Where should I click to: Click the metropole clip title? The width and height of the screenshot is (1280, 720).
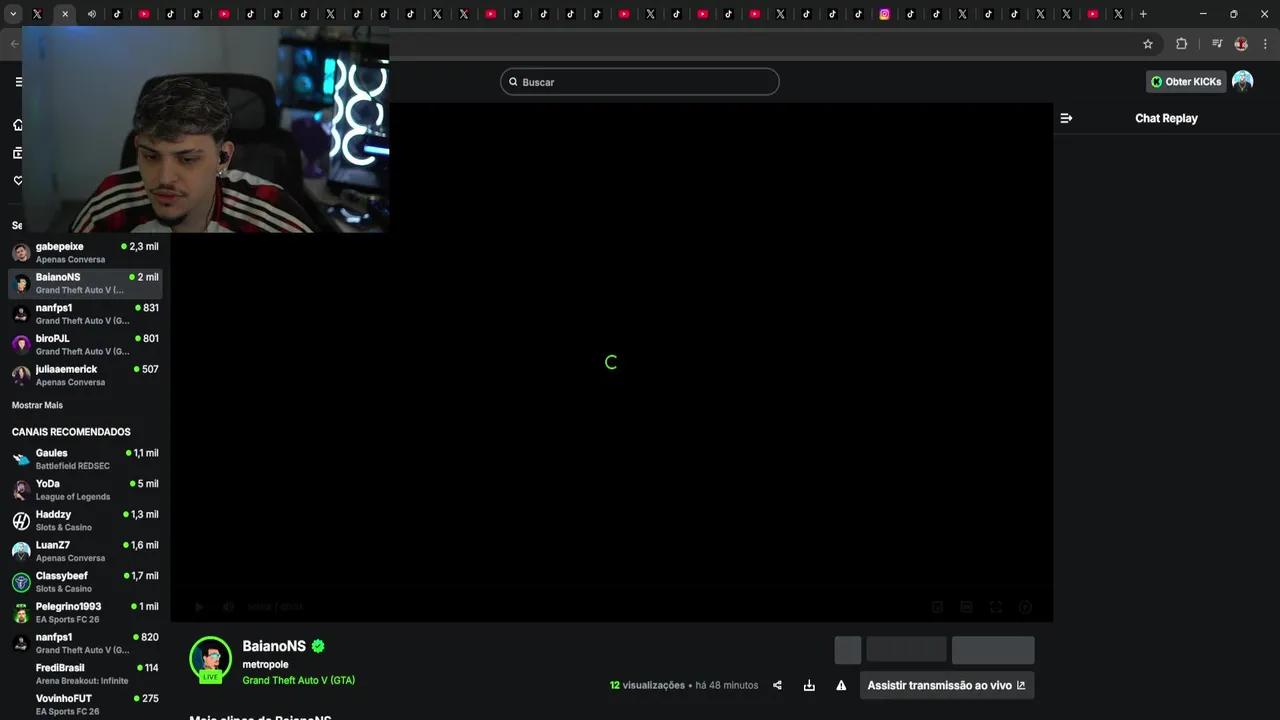coord(265,664)
